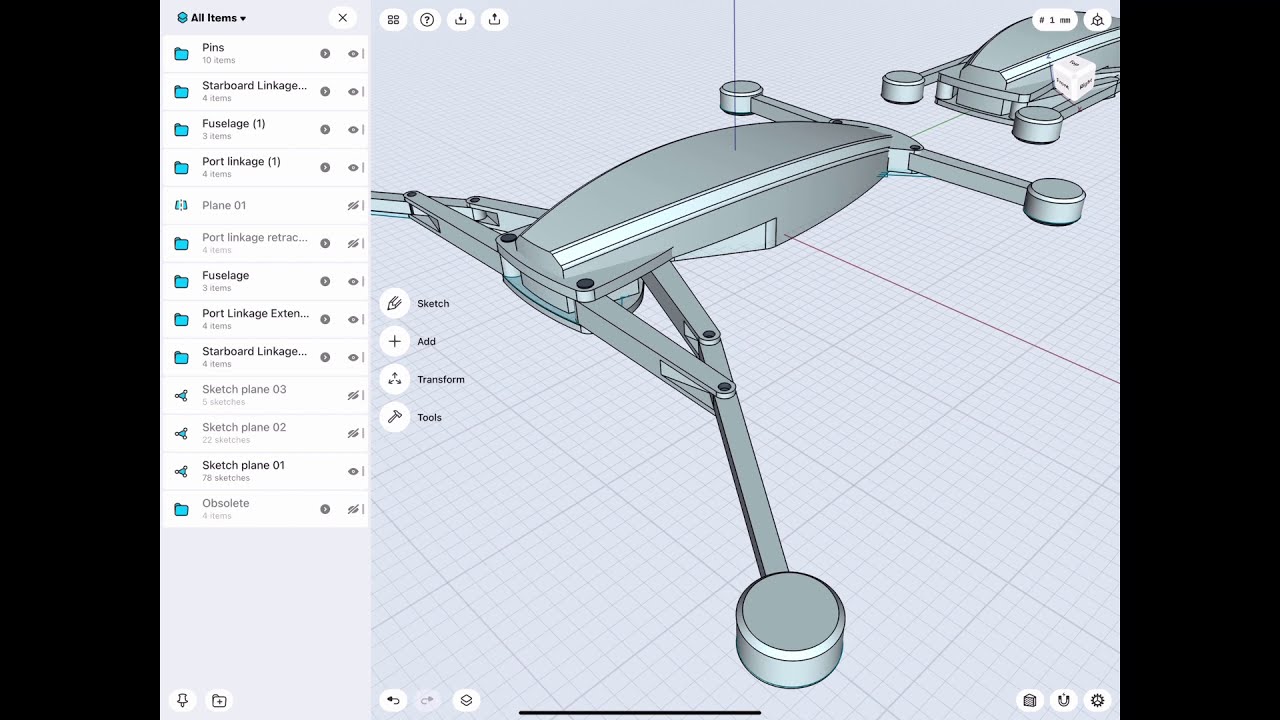Expand the Pins folder arrow
The width and height of the screenshot is (1280, 720).
[325, 54]
